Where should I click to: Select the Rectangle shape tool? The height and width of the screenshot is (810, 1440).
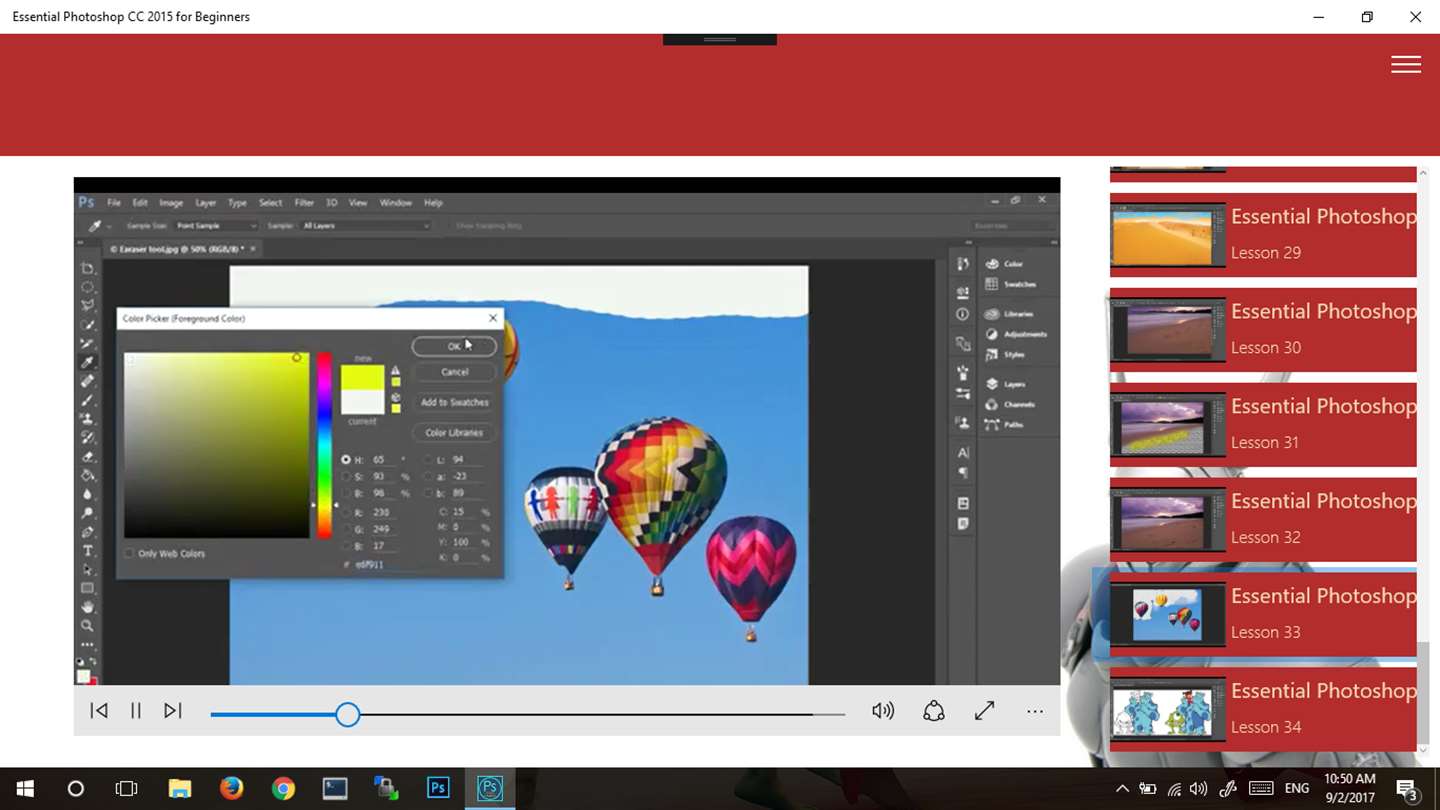88,588
